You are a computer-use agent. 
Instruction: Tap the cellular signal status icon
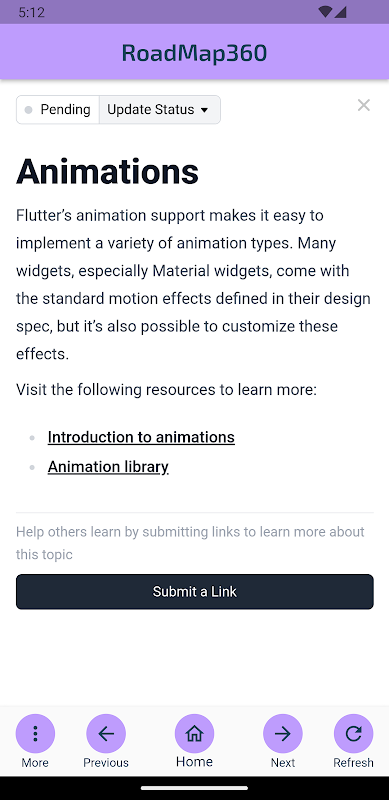[x=341, y=12]
